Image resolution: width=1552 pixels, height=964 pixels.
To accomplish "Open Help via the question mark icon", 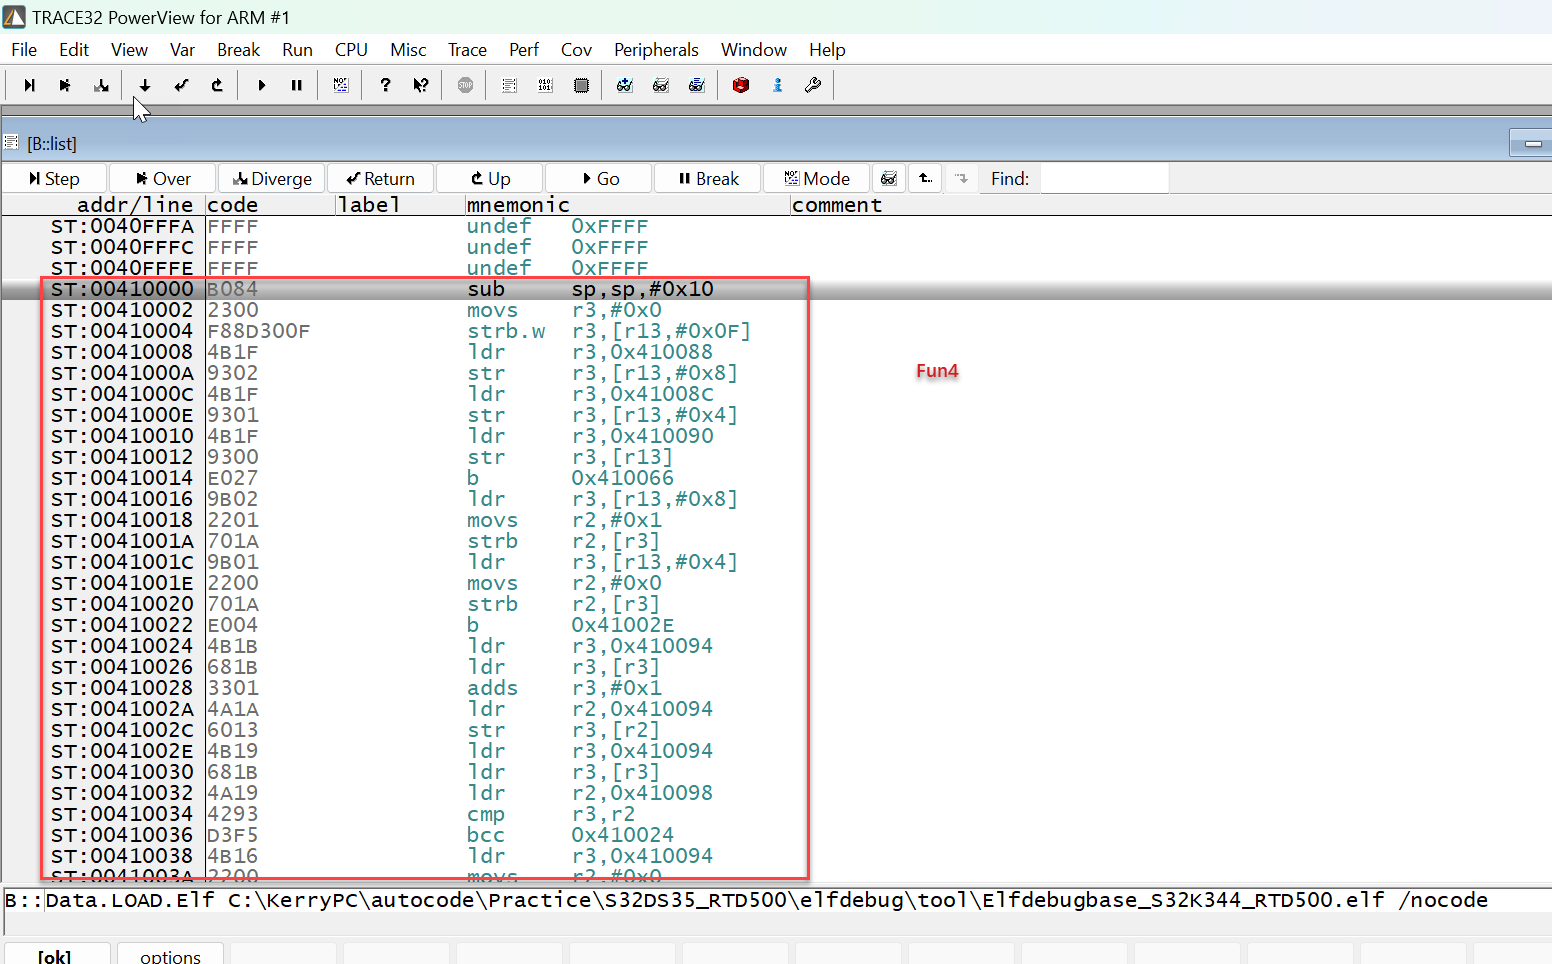I will [x=385, y=85].
